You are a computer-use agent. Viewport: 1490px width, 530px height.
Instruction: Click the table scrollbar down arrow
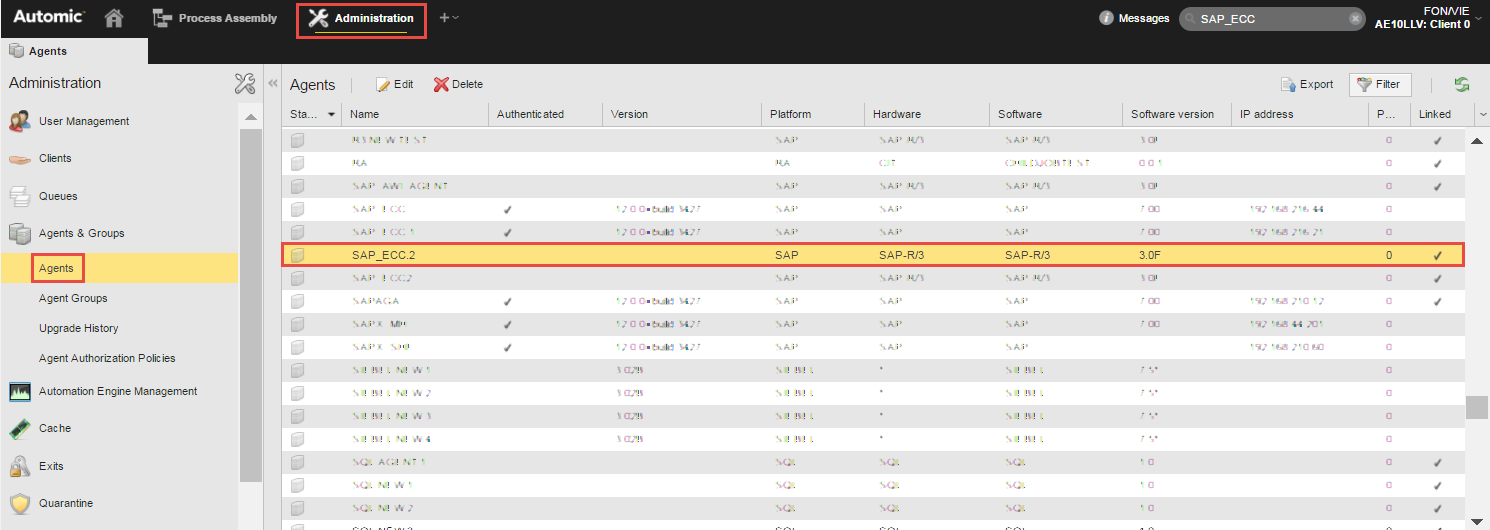point(1476,521)
